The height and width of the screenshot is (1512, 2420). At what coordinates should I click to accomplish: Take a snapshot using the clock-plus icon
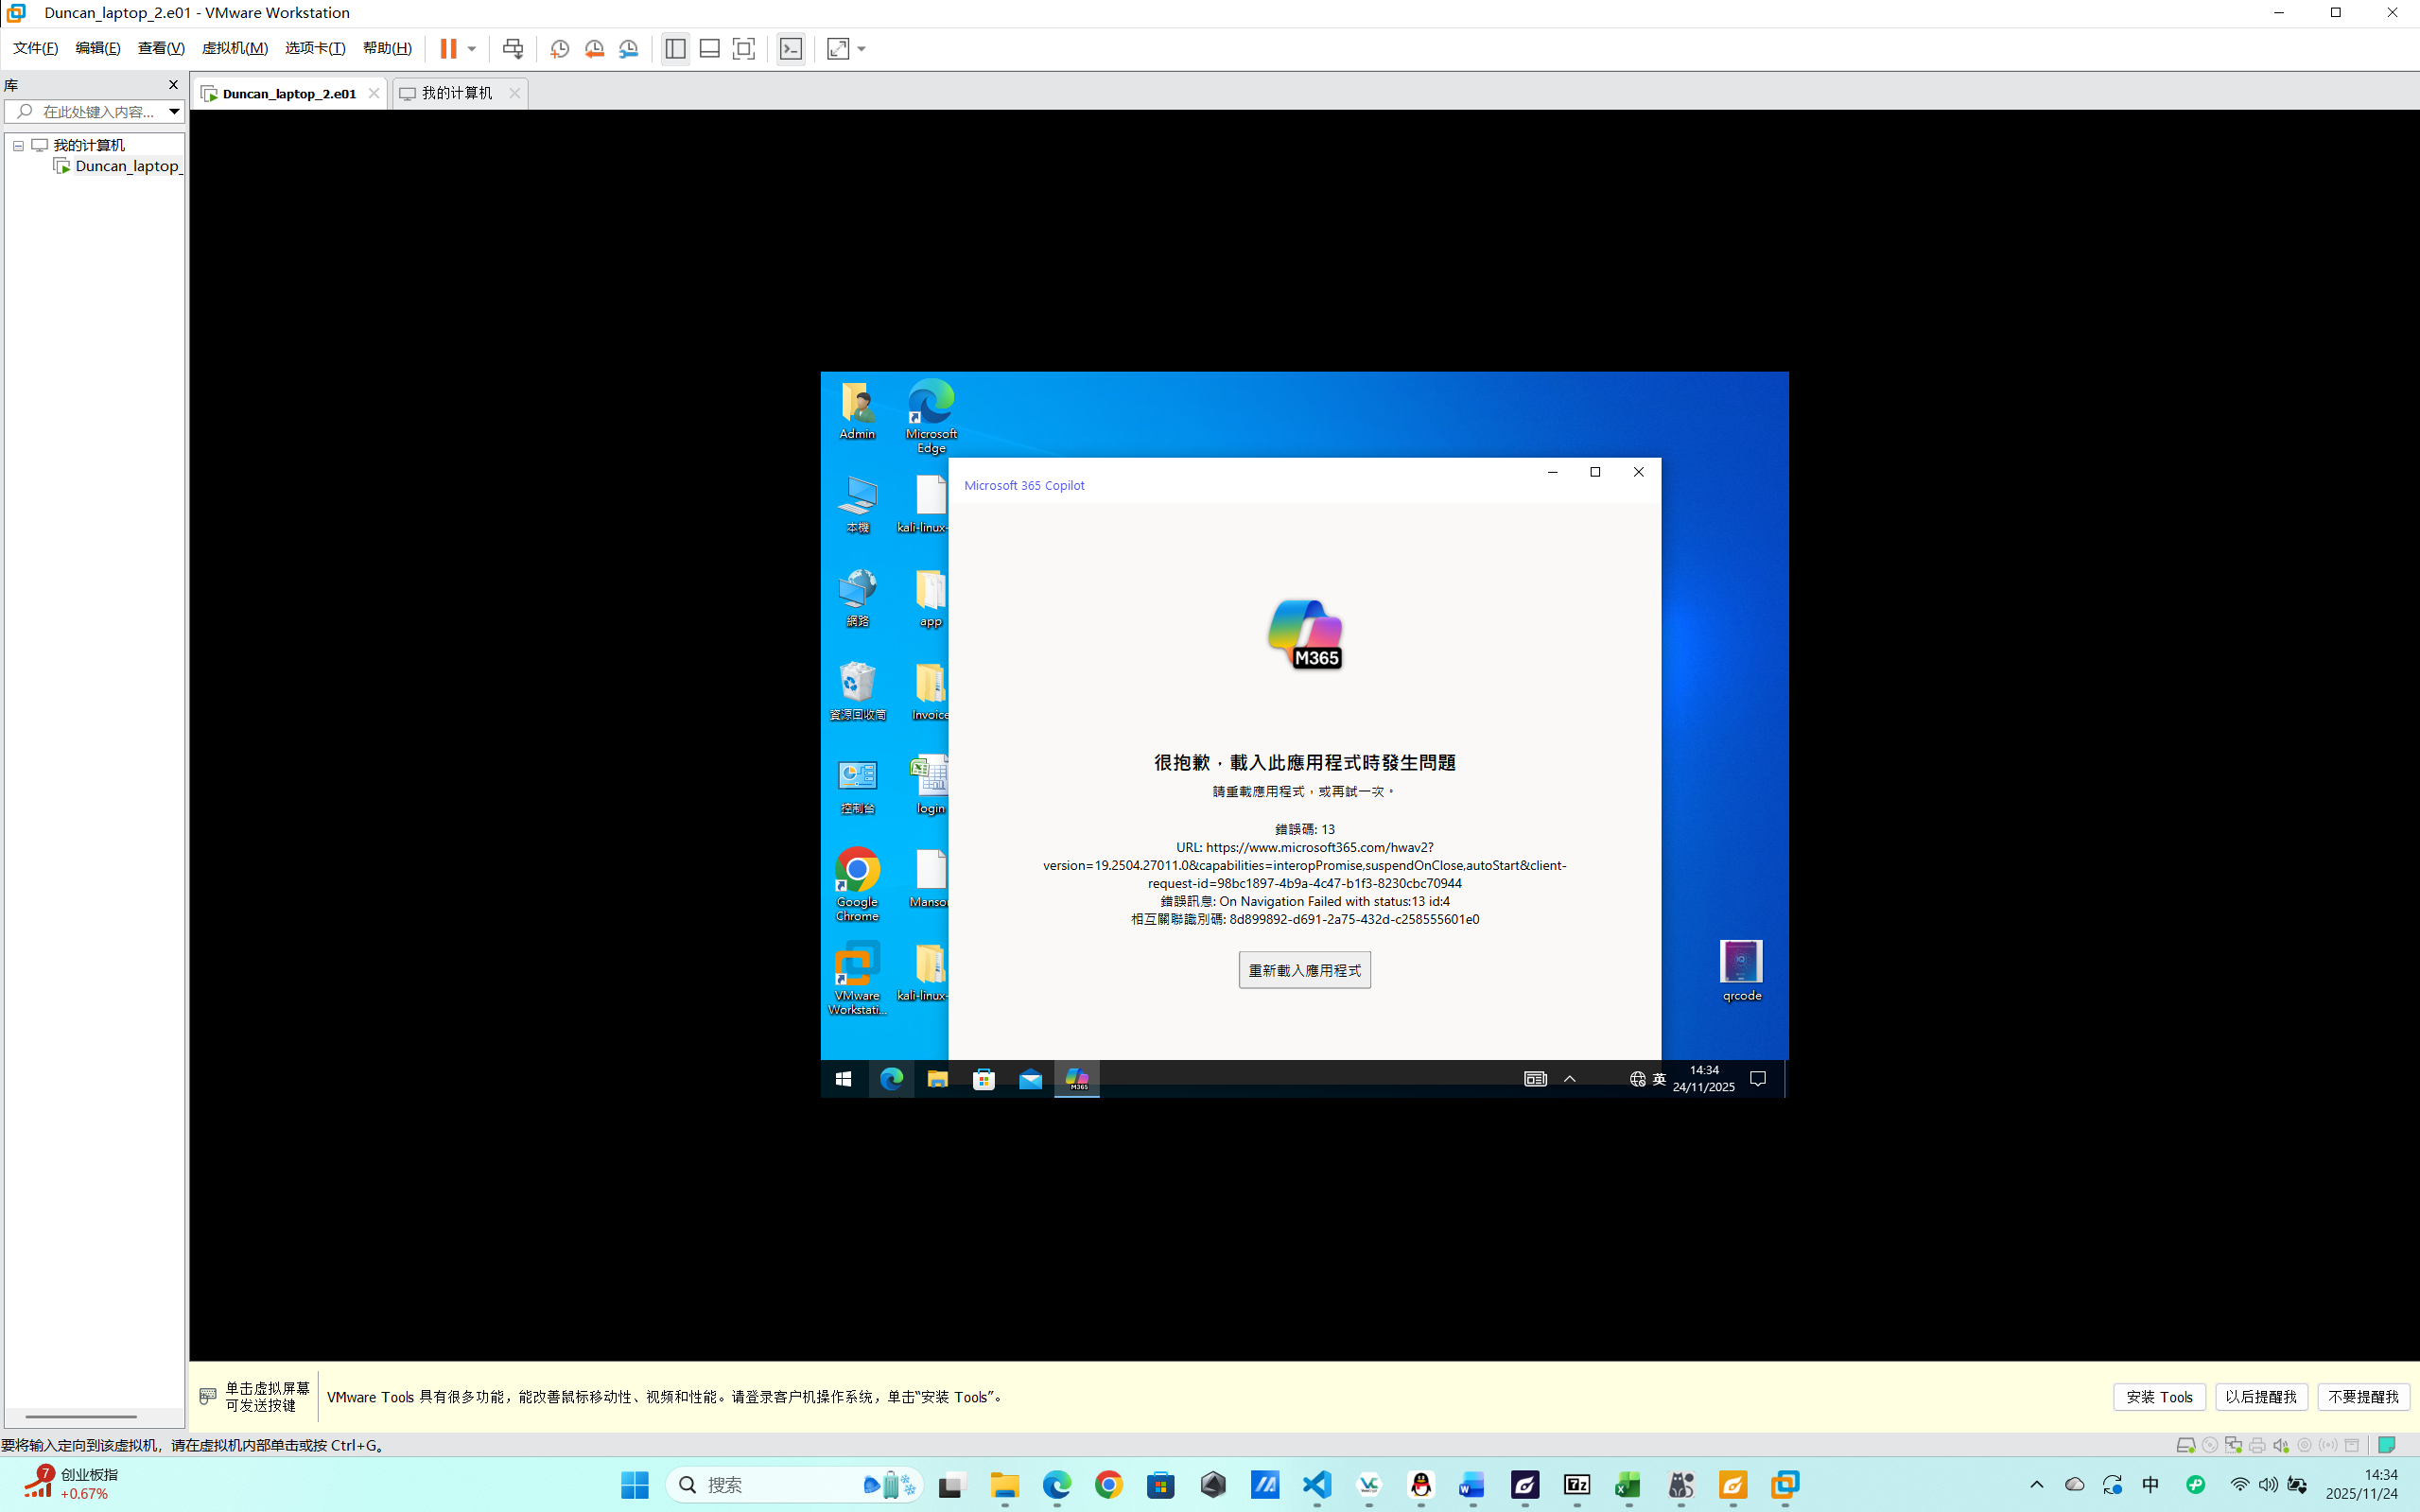click(x=560, y=48)
